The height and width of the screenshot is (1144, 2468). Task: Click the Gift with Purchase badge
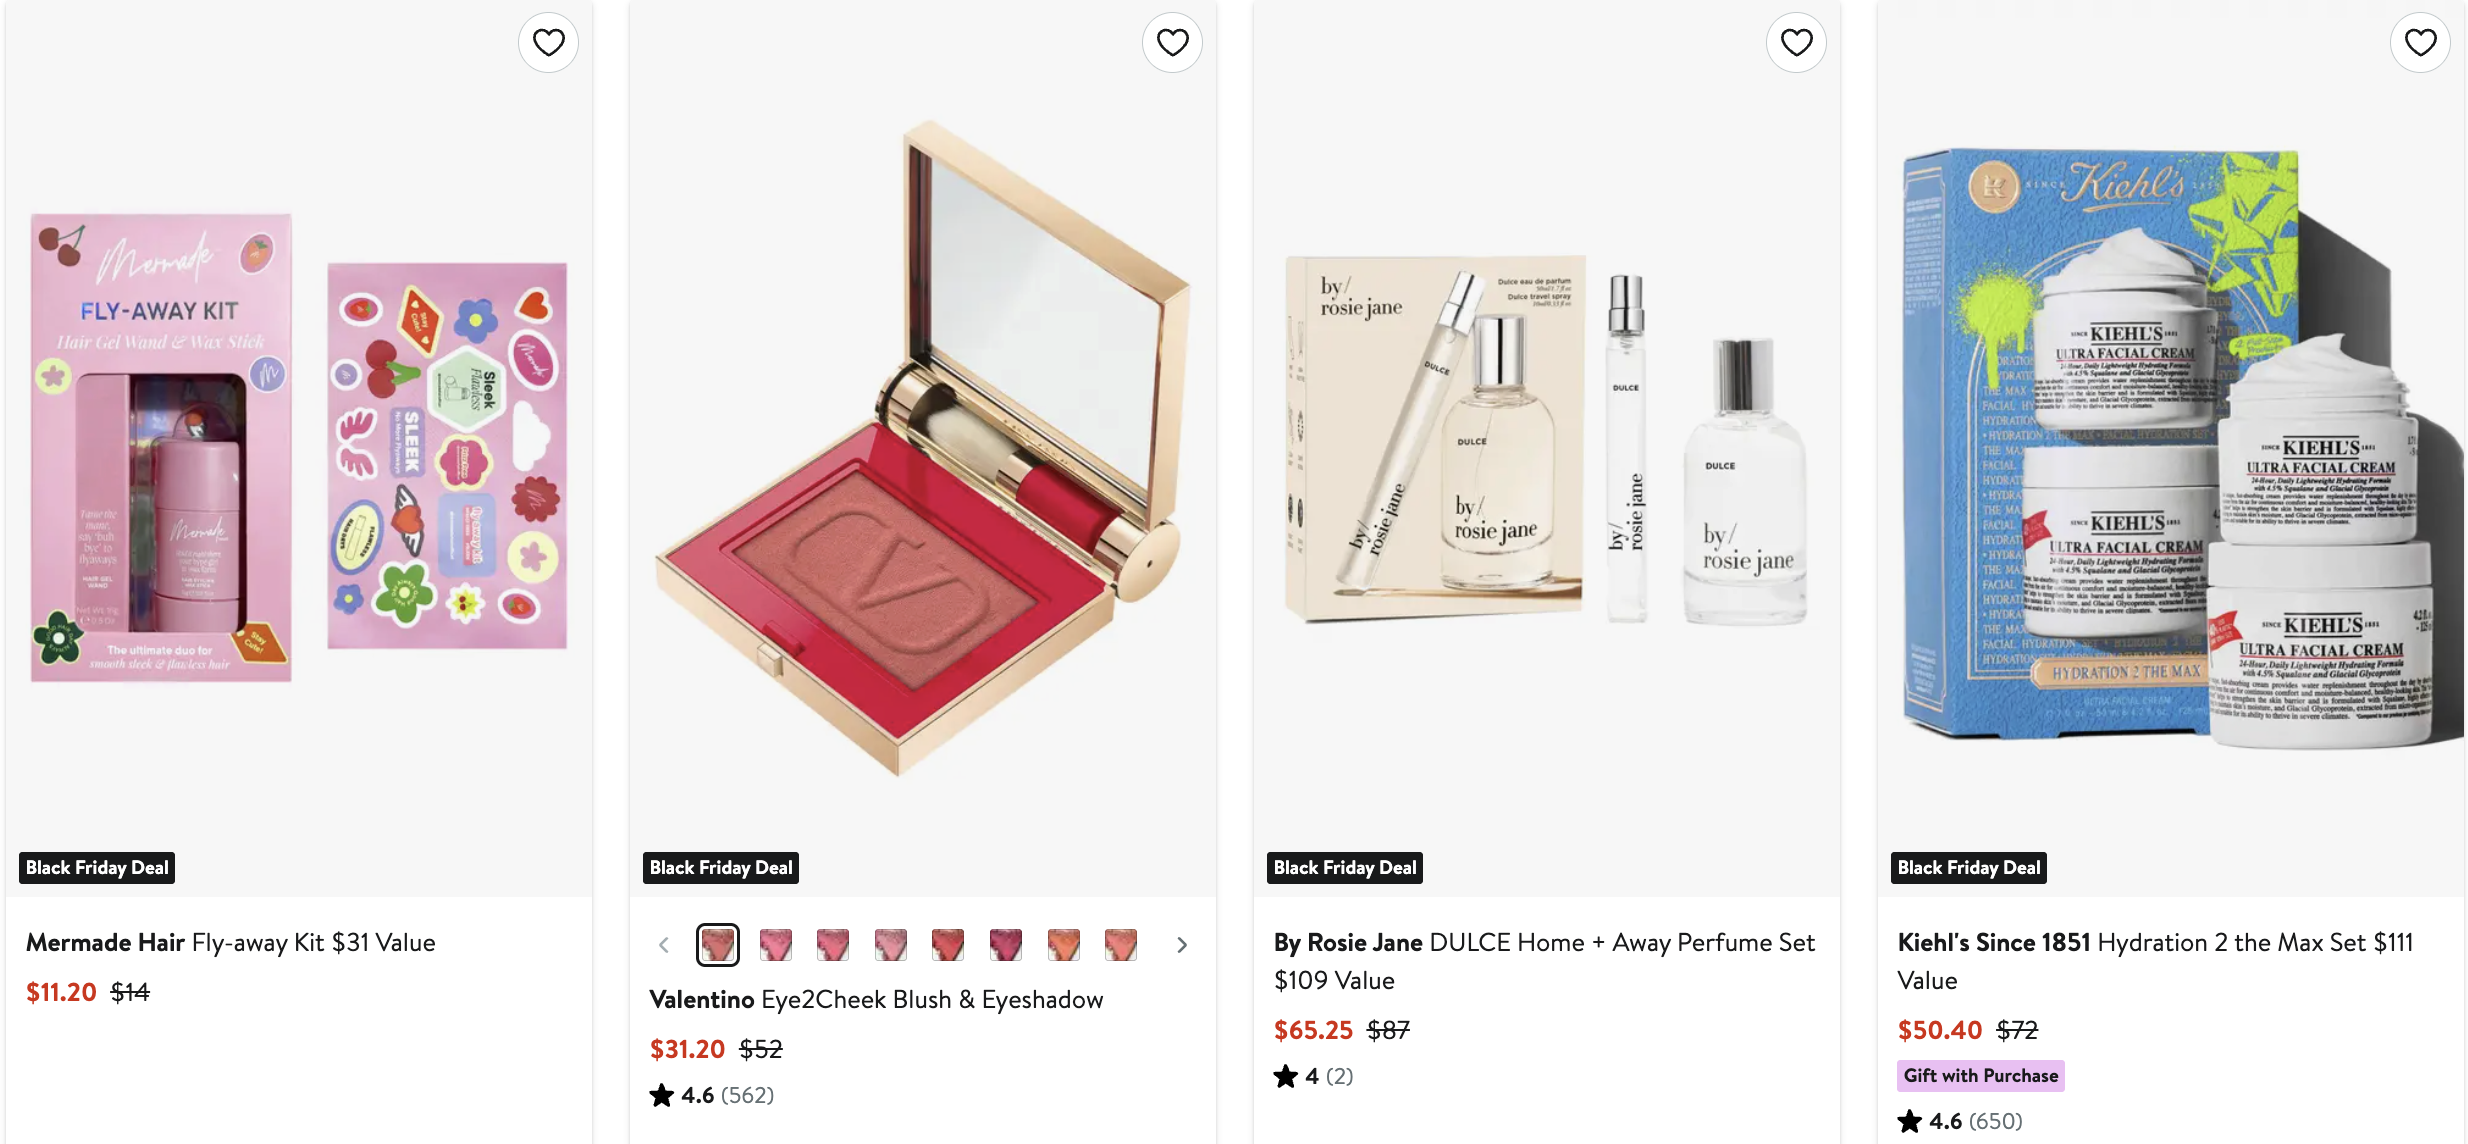point(1980,1076)
